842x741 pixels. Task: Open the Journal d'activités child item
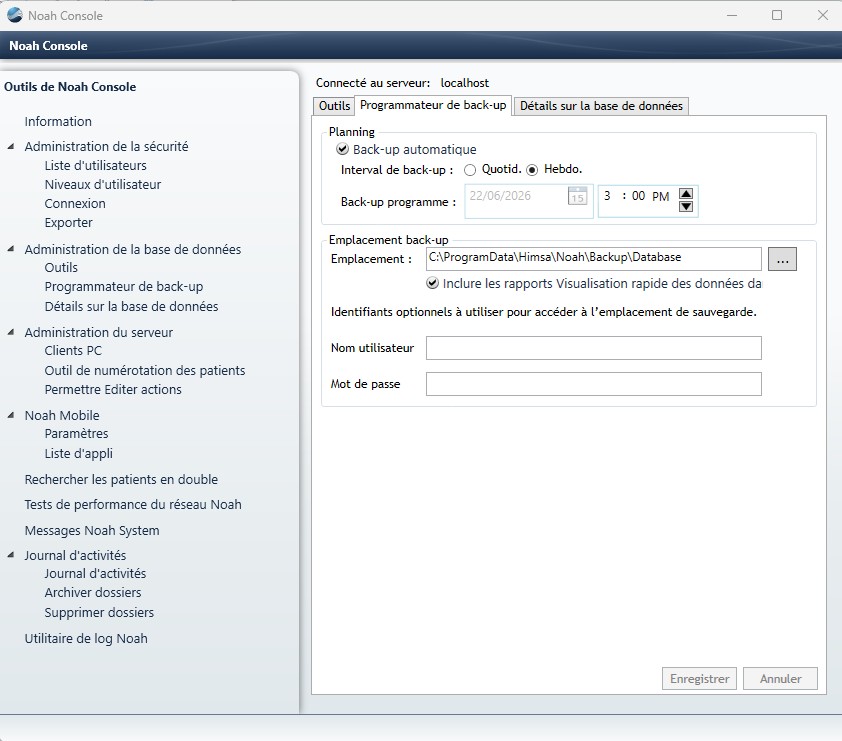click(95, 573)
